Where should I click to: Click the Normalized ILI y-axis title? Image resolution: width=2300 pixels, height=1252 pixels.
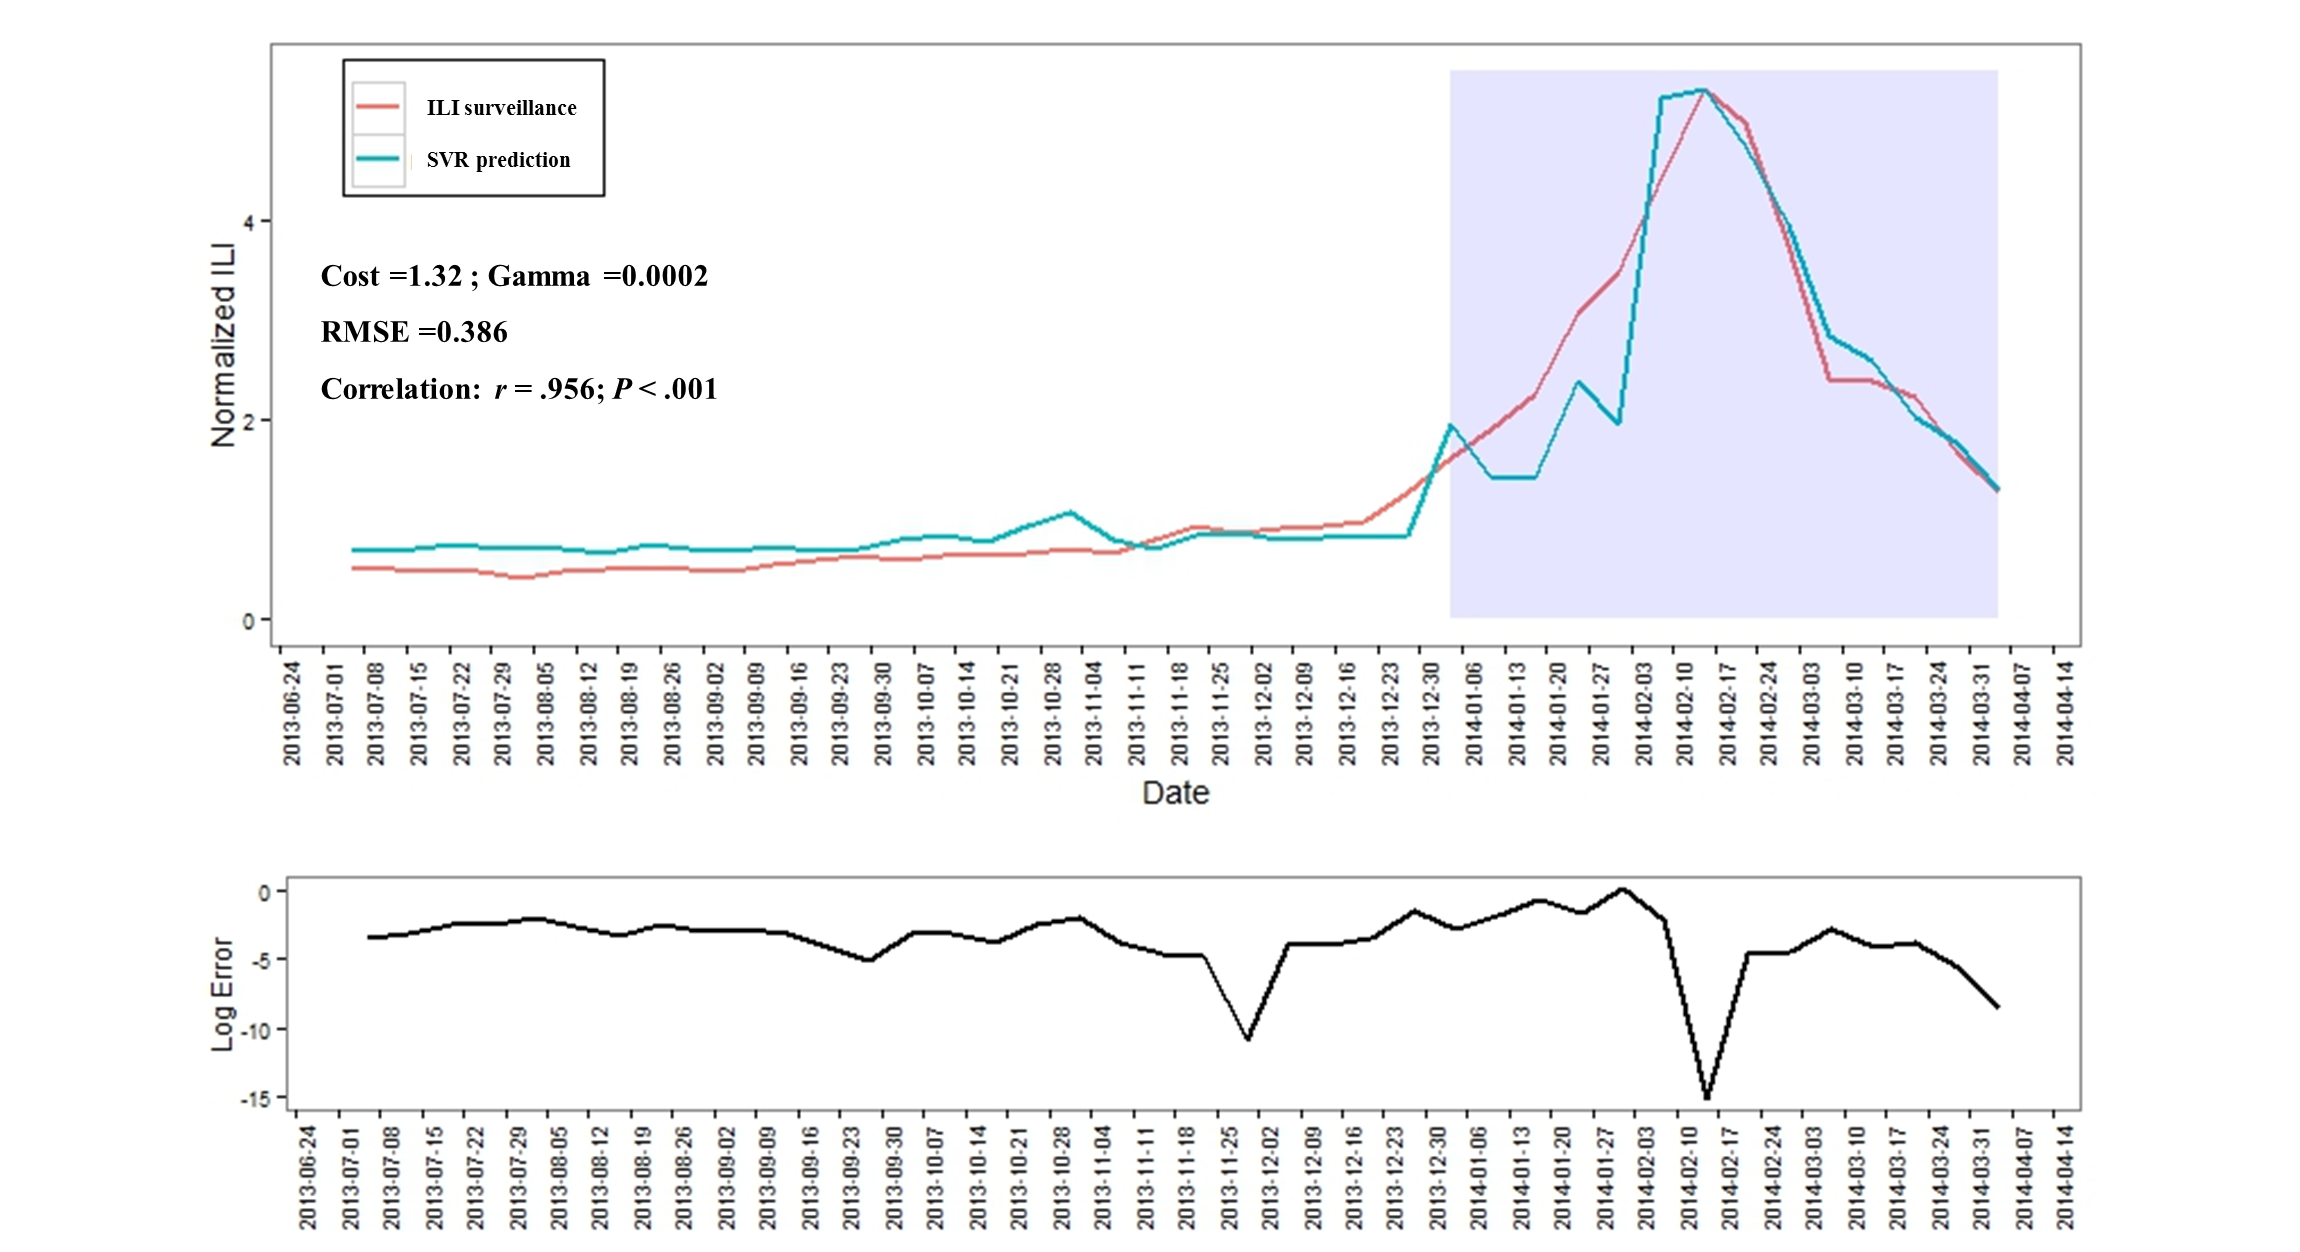[x=223, y=345]
